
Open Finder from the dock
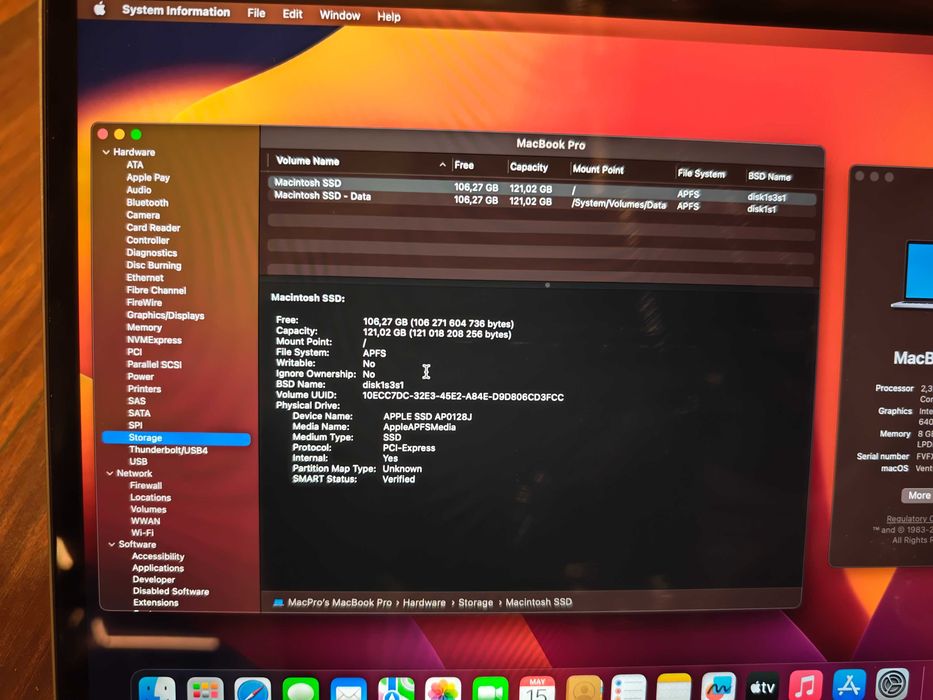[x=157, y=690]
